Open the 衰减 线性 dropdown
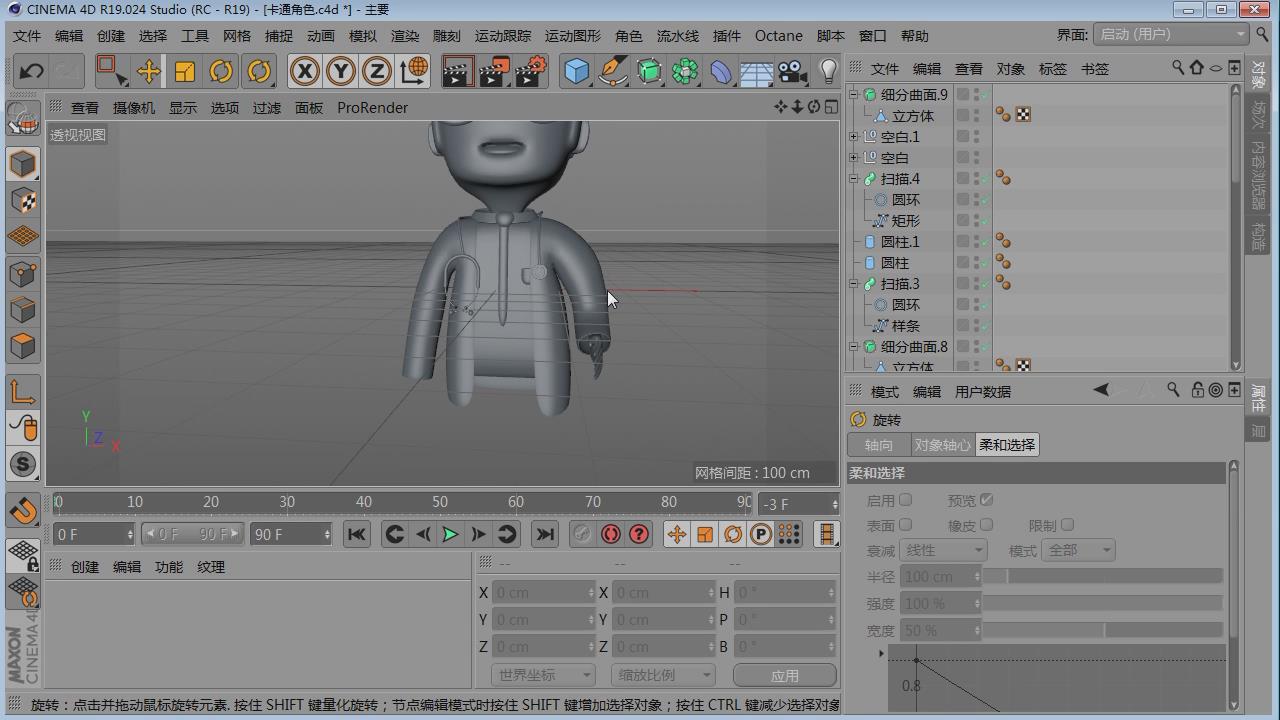Screen dimensions: 1280x720 [x=943, y=550]
